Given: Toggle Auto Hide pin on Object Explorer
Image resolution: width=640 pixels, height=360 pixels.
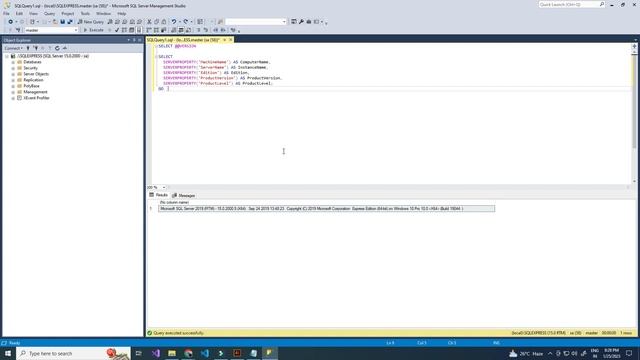Looking at the screenshot, I should [x=134, y=40].
